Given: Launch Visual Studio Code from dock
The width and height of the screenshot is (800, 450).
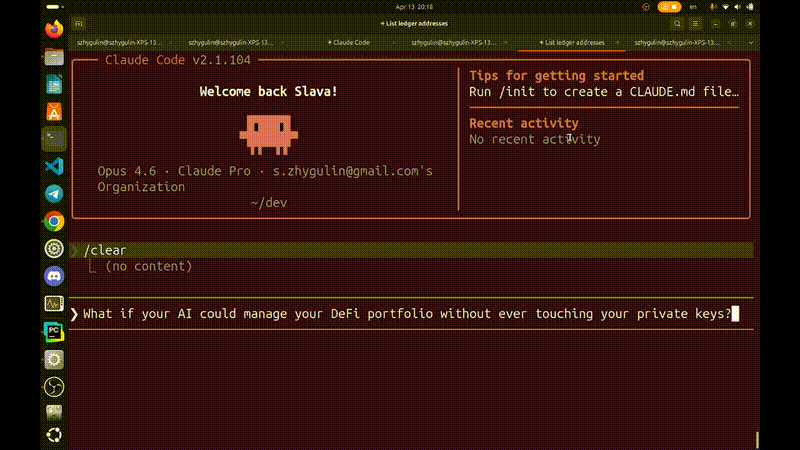Looking at the screenshot, I should pyautogui.click(x=54, y=166).
